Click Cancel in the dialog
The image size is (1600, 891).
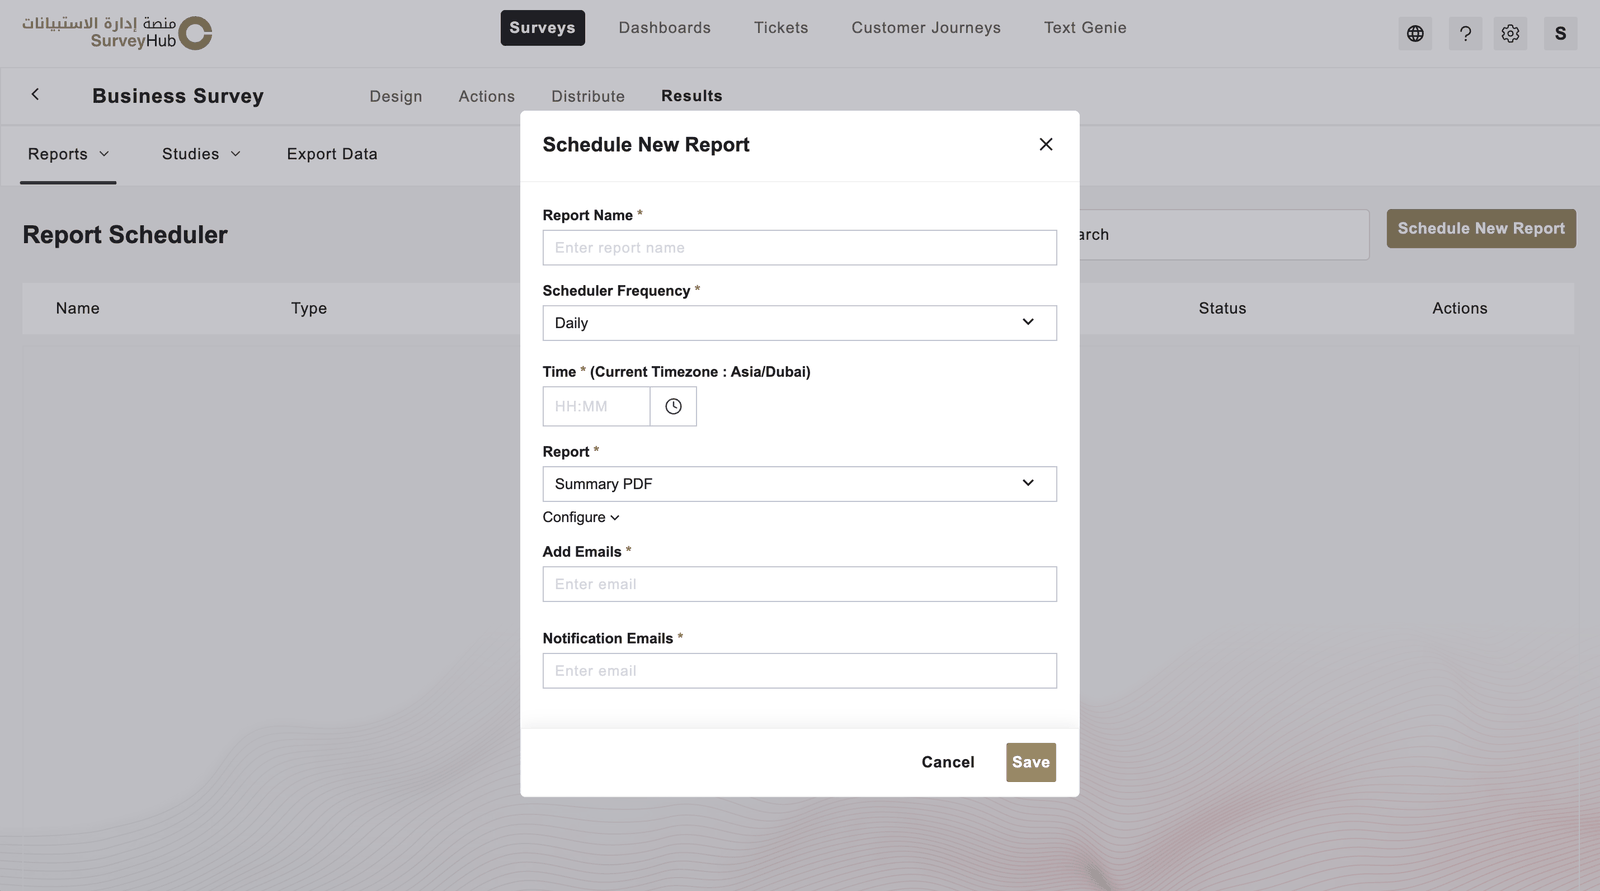coord(948,762)
